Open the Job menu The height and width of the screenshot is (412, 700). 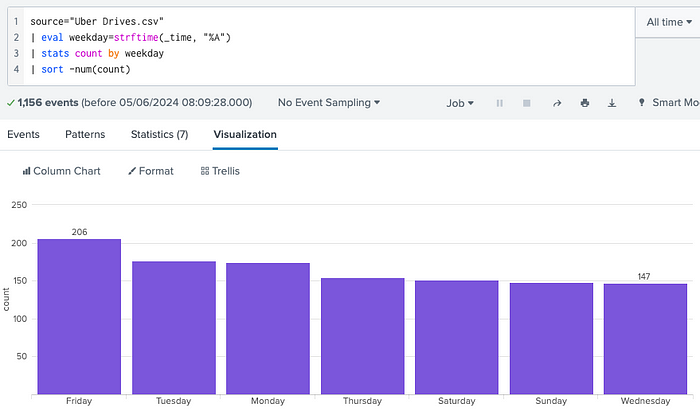tap(460, 103)
